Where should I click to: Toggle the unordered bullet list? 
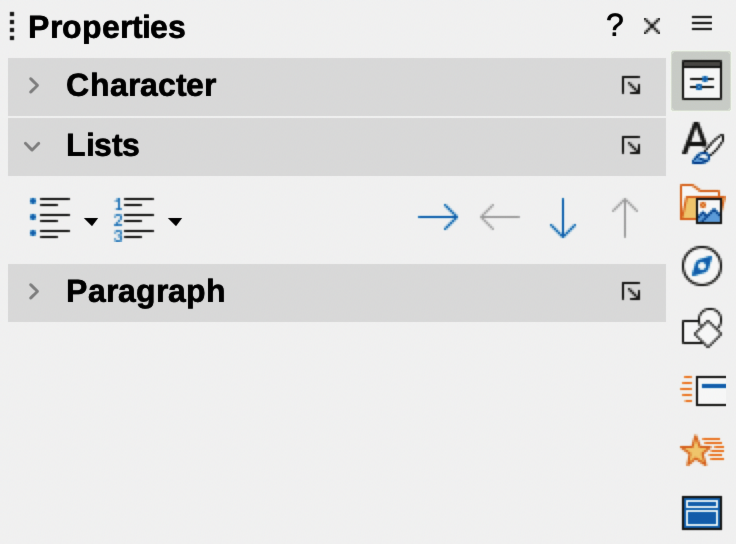51,217
